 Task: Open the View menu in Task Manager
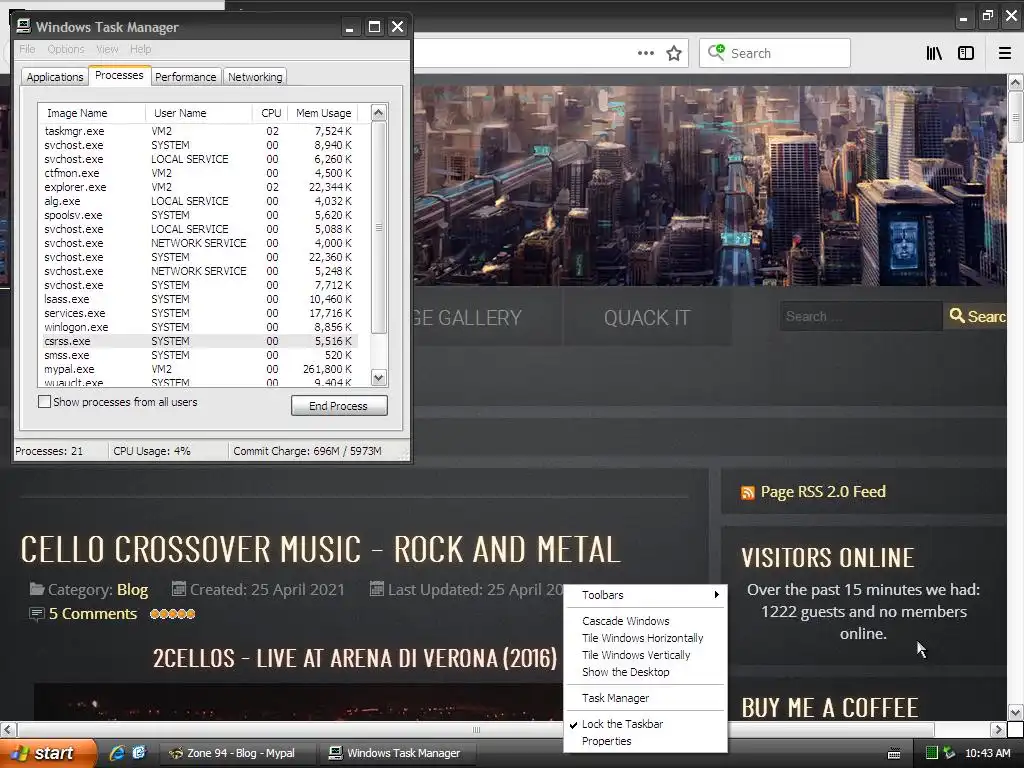(x=107, y=49)
